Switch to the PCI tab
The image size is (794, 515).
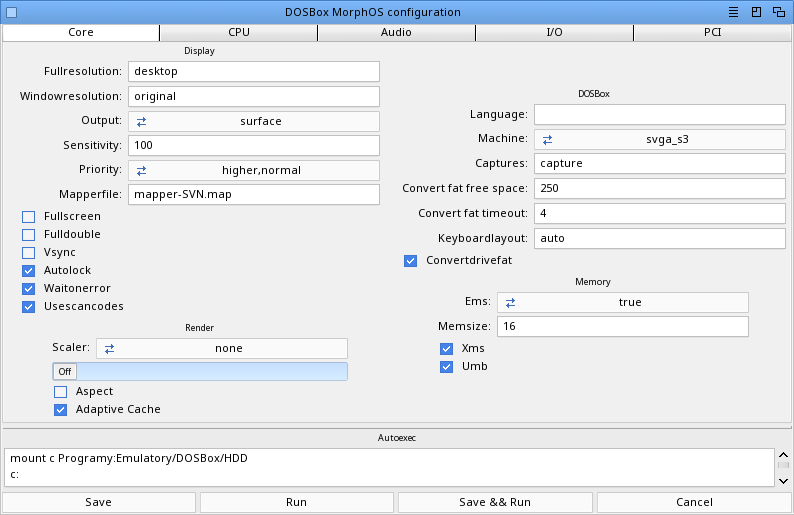pyautogui.click(x=712, y=32)
